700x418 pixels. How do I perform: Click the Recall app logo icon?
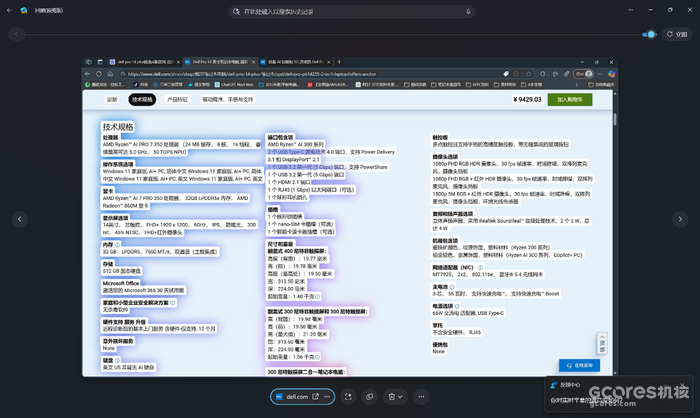tap(24, 10)
